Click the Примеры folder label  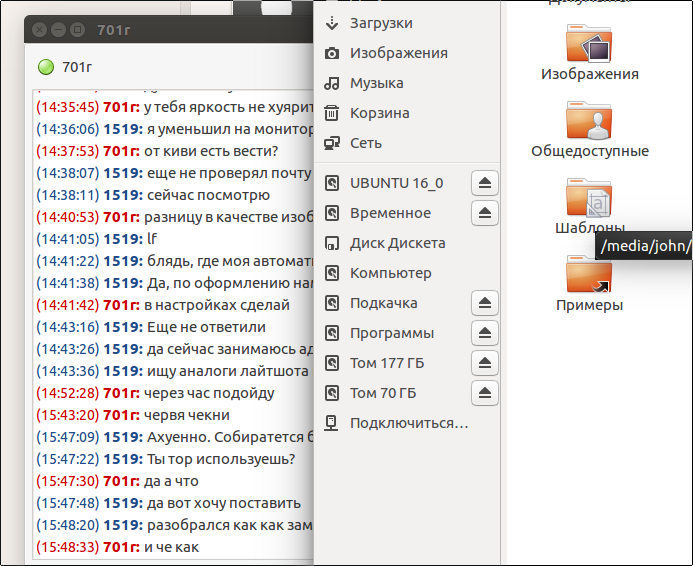(590, 305)
